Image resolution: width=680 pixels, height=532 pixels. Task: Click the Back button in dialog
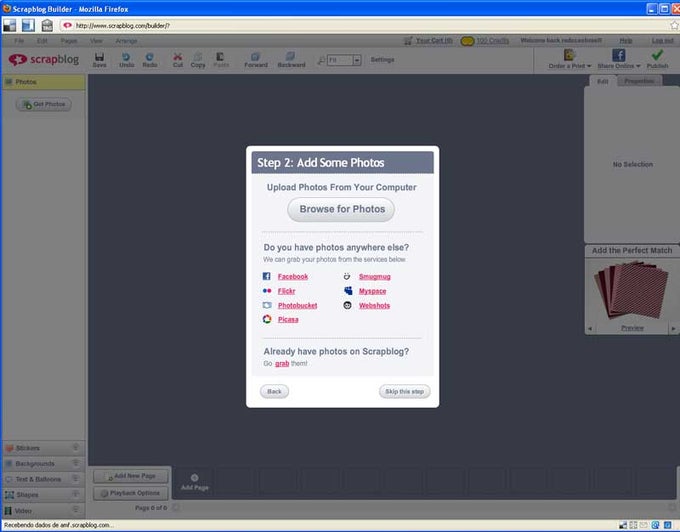click(274, 392)
